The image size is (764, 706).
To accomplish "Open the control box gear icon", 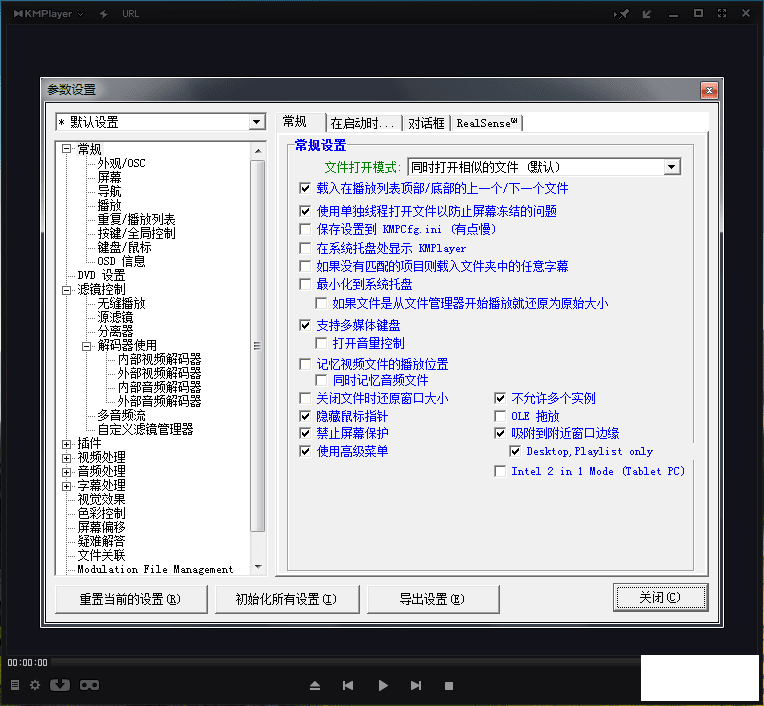I will pyautogui.click(x=35, y=685).
